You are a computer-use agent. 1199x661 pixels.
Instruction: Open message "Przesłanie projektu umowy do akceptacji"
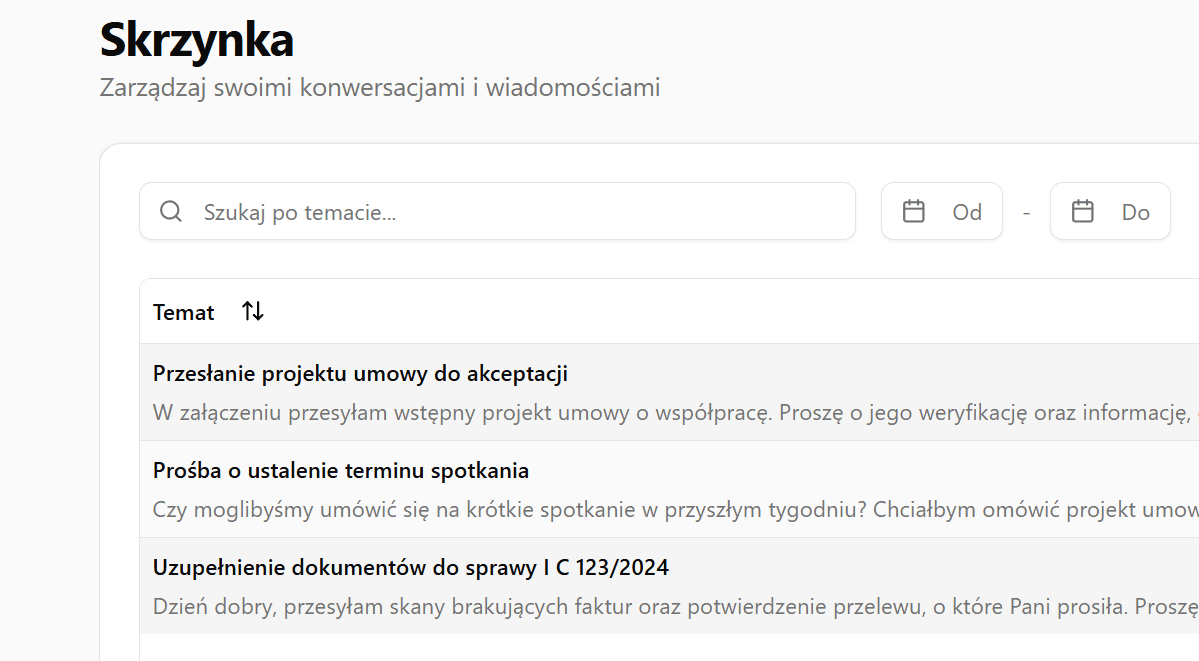[x=360, y=373]
